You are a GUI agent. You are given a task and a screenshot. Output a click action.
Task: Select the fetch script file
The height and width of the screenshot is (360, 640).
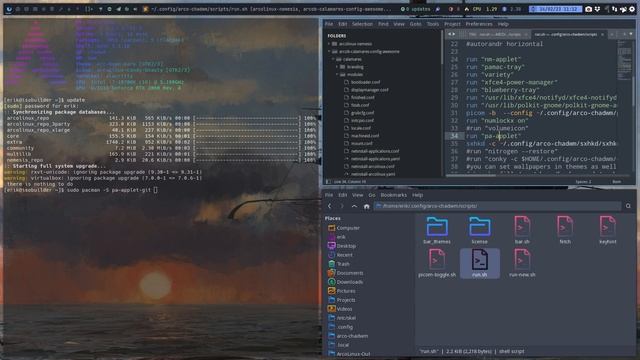tap(565, 230)
